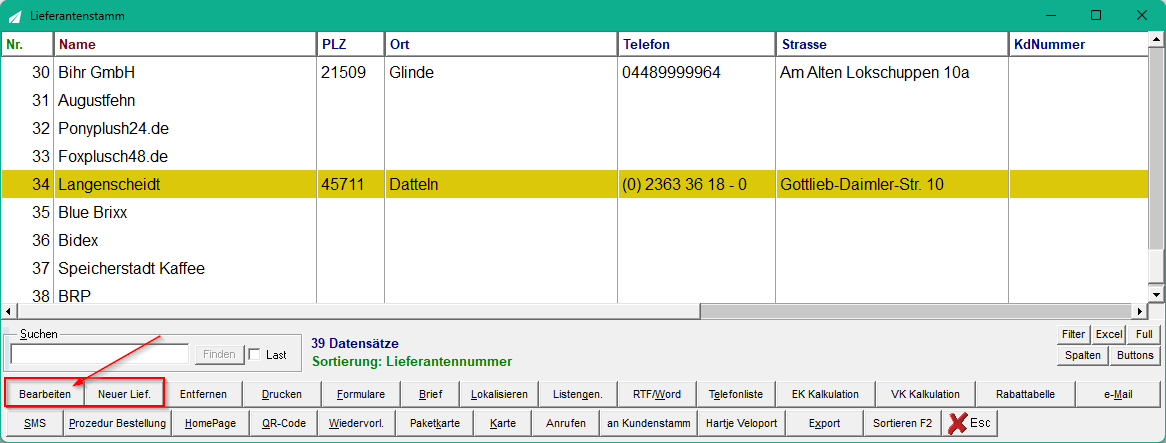Viewport: 1166px width, 443px height.
Task: Click the Lieferantenstamm app icon in title bar
Action: [x=14, y=16]
